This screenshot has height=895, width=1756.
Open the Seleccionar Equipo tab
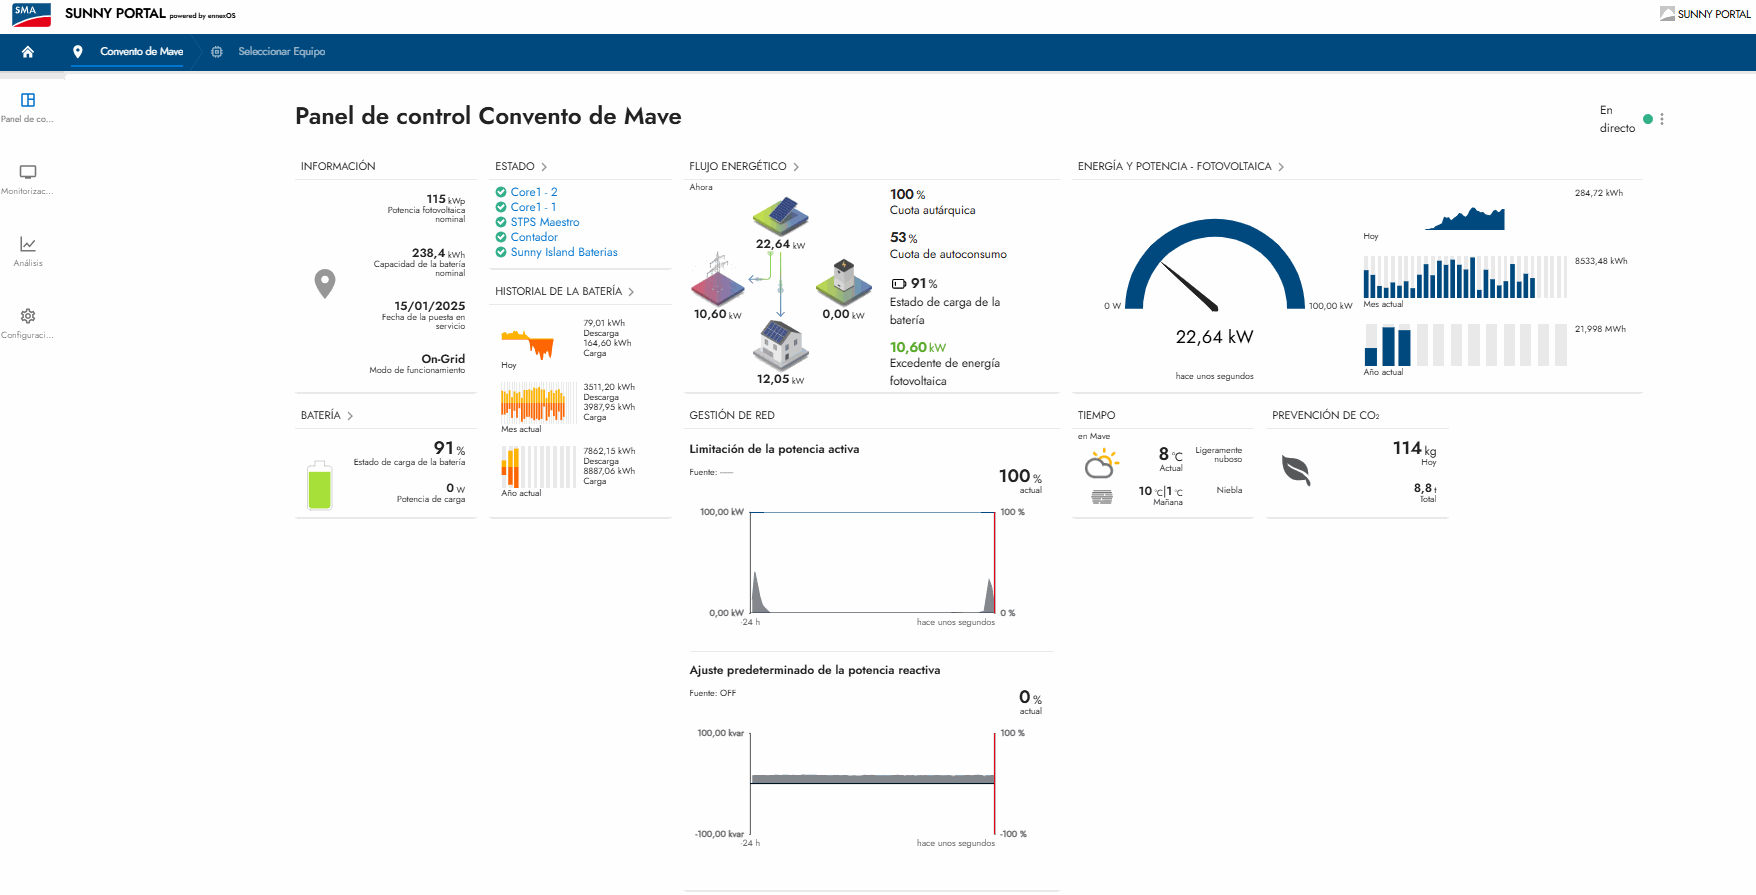coord(281,52)
